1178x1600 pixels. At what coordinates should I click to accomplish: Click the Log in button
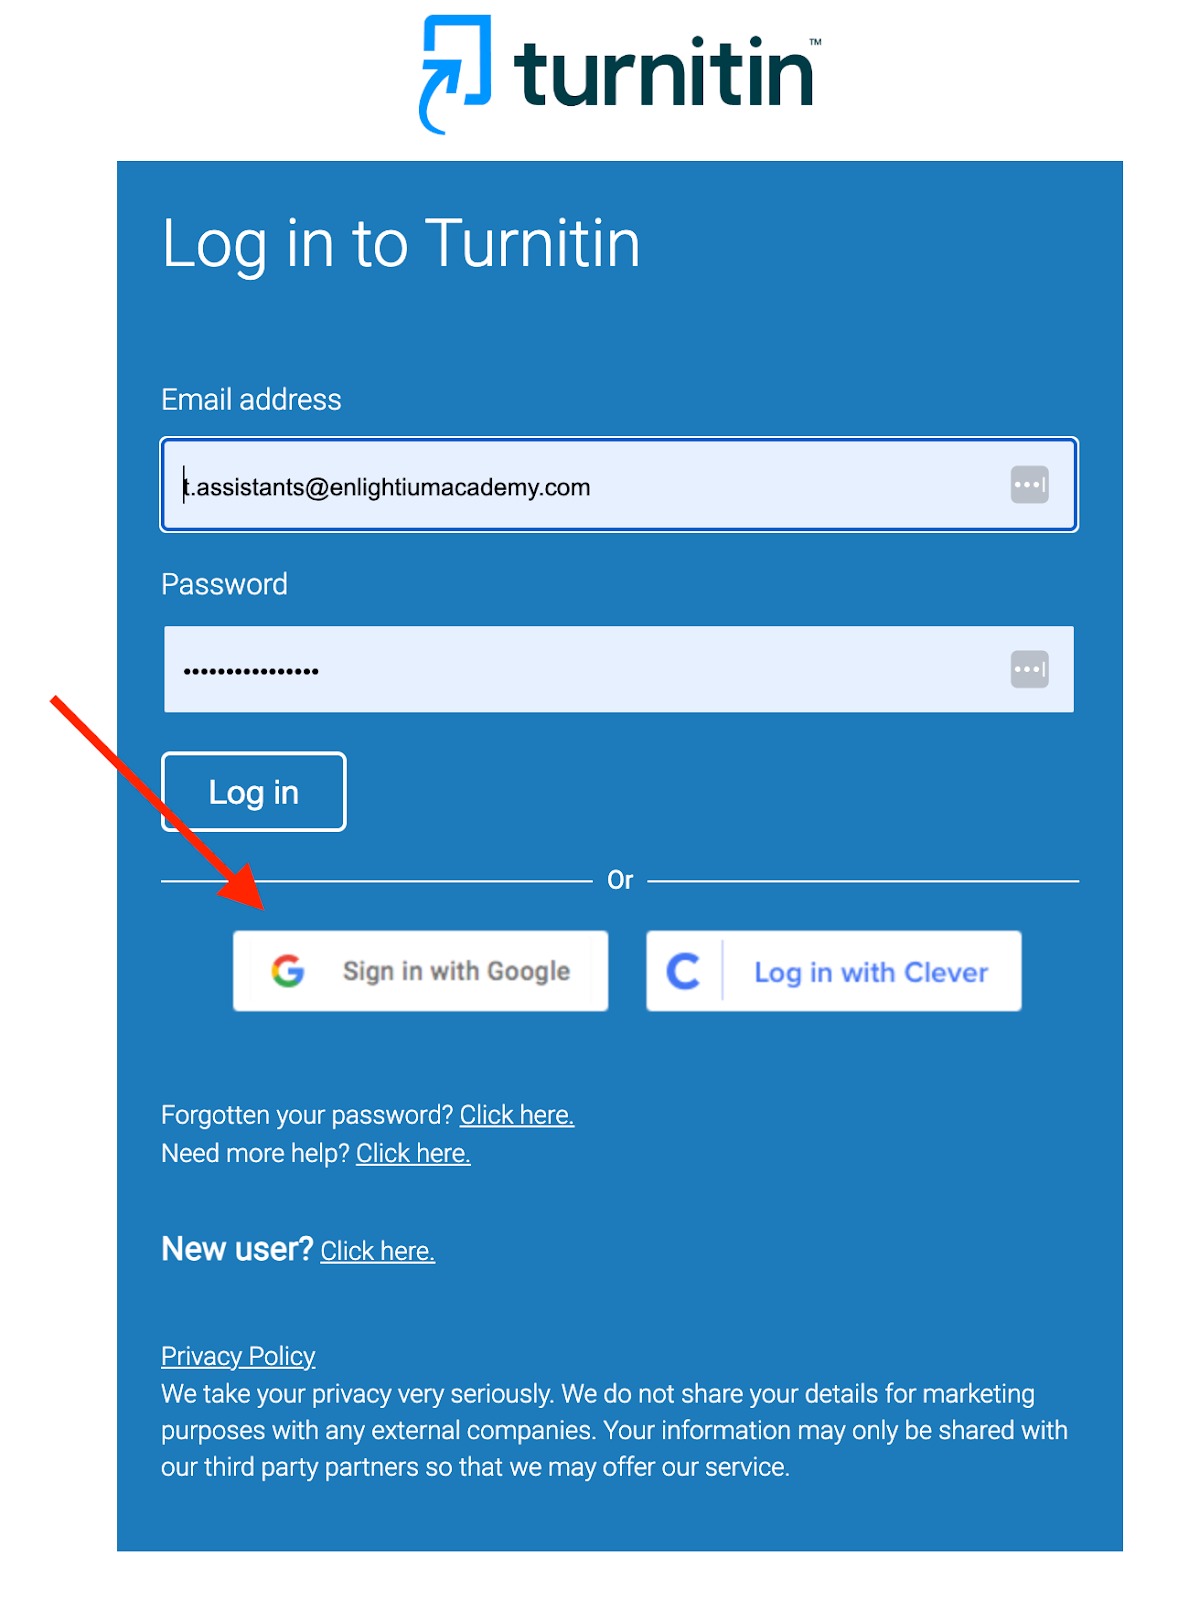(x=254, y=792)
